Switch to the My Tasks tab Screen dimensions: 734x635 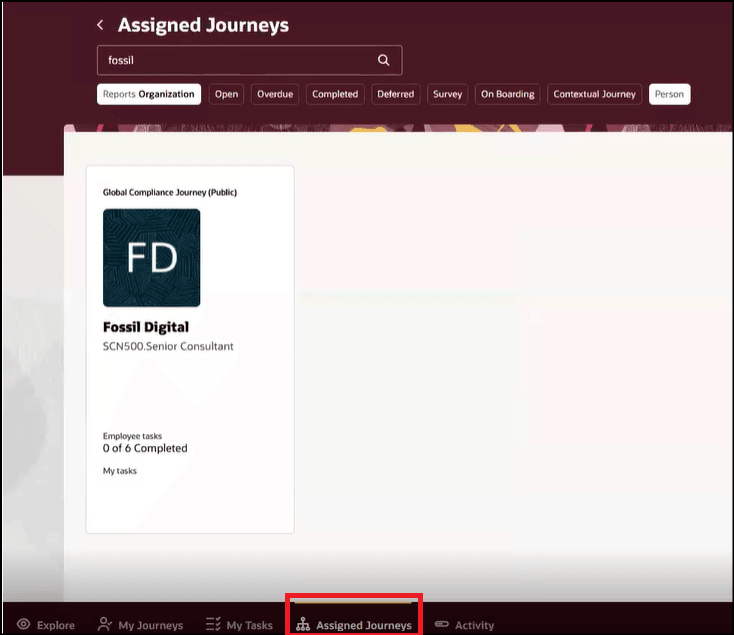click(239, 625)
